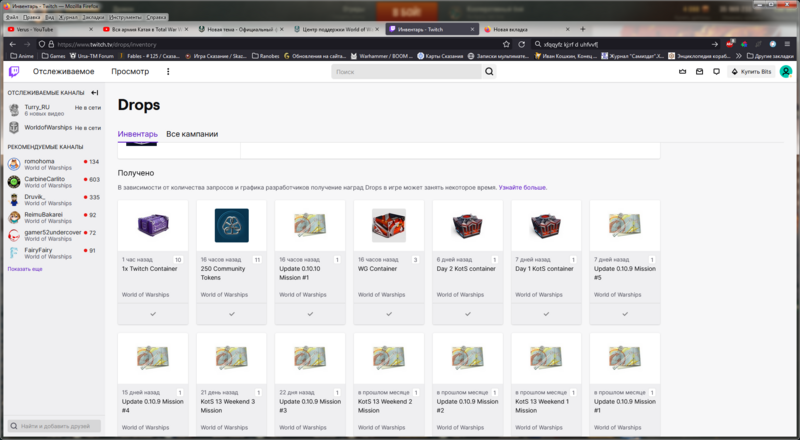Bookmark this page with the star

(506, 44)
